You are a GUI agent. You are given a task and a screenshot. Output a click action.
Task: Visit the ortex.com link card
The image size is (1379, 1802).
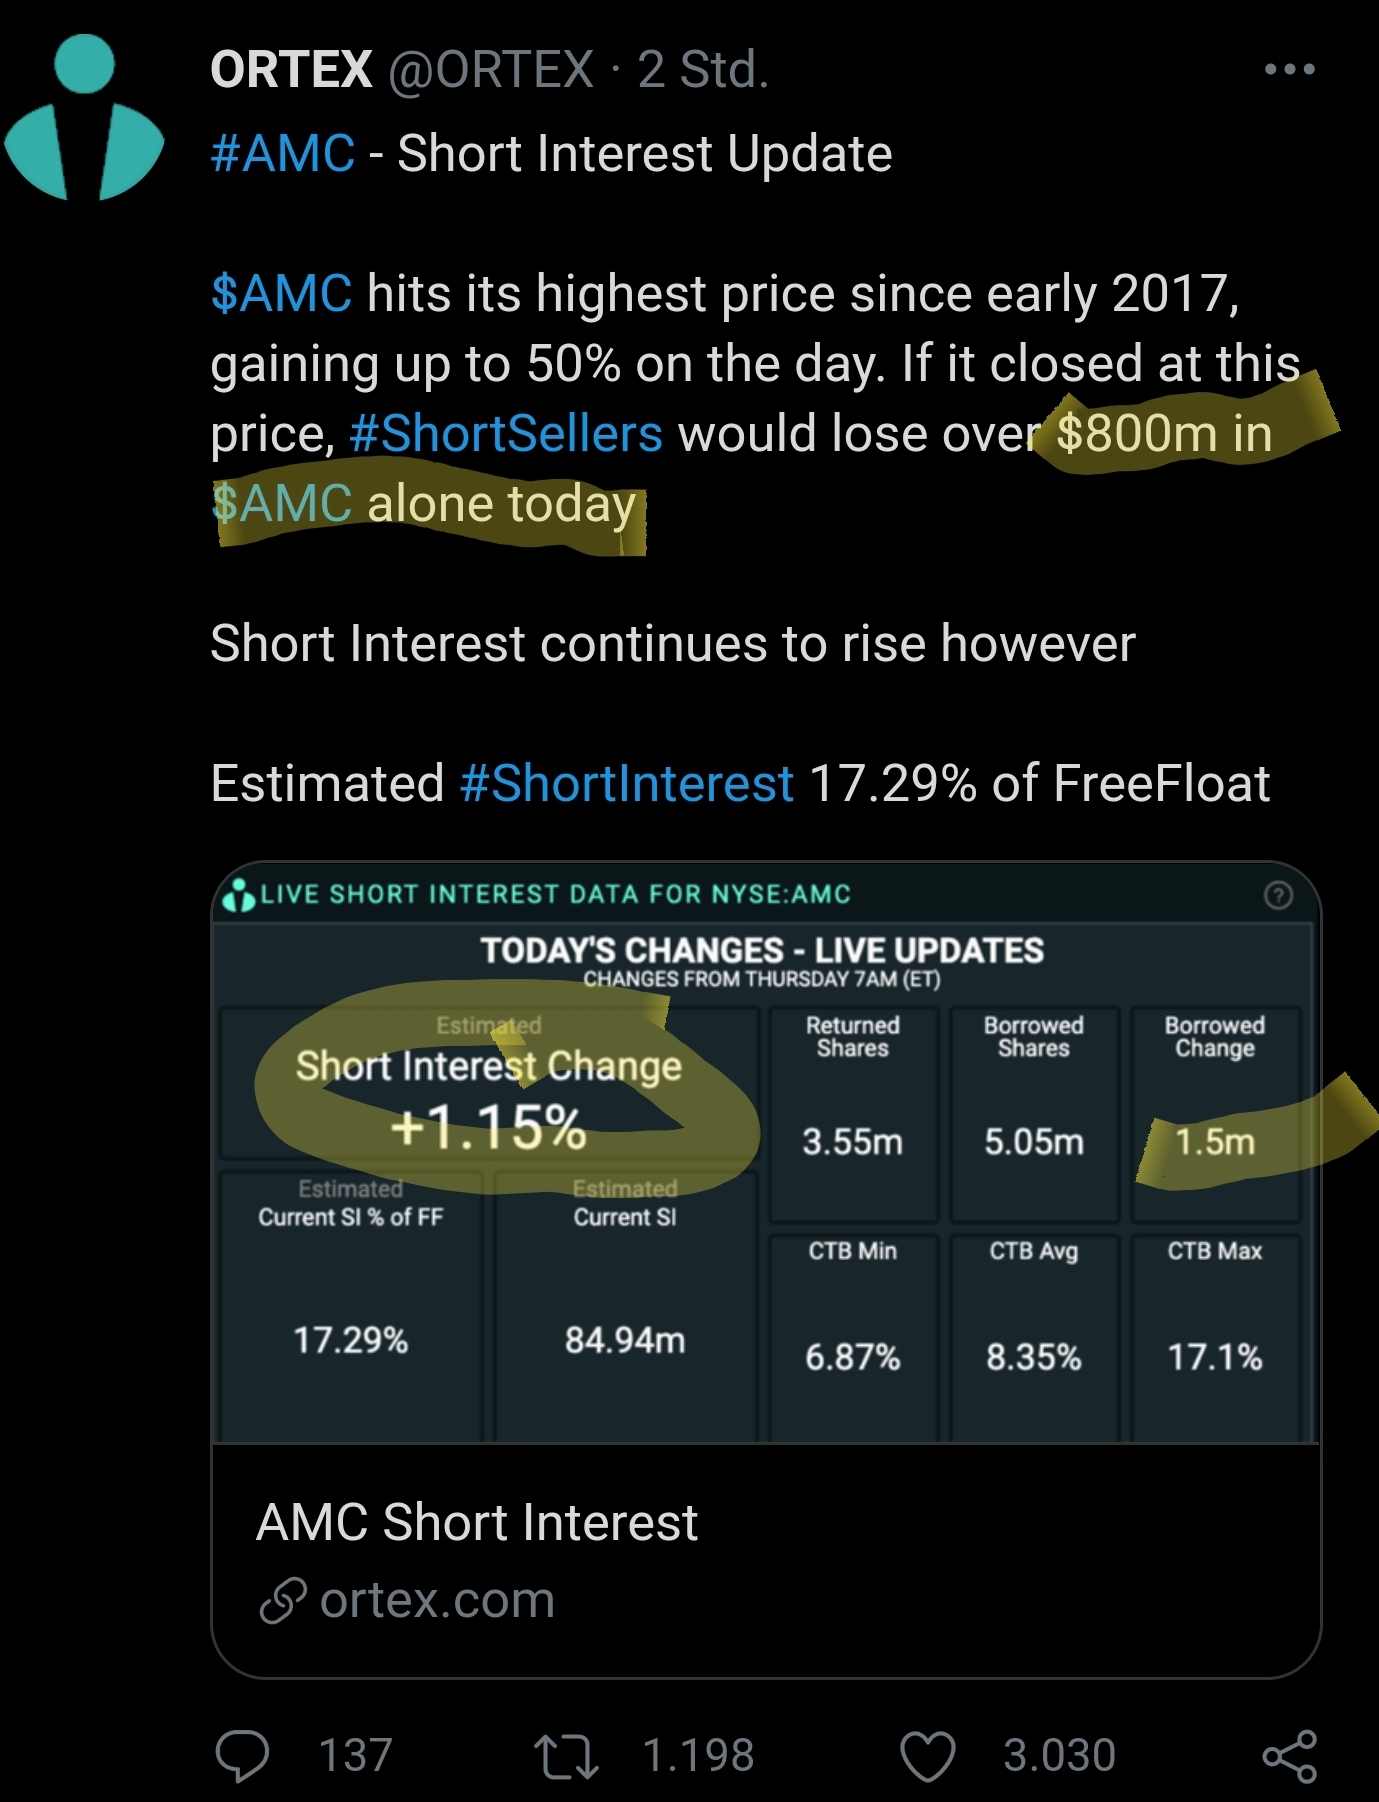pos(437,1597)
